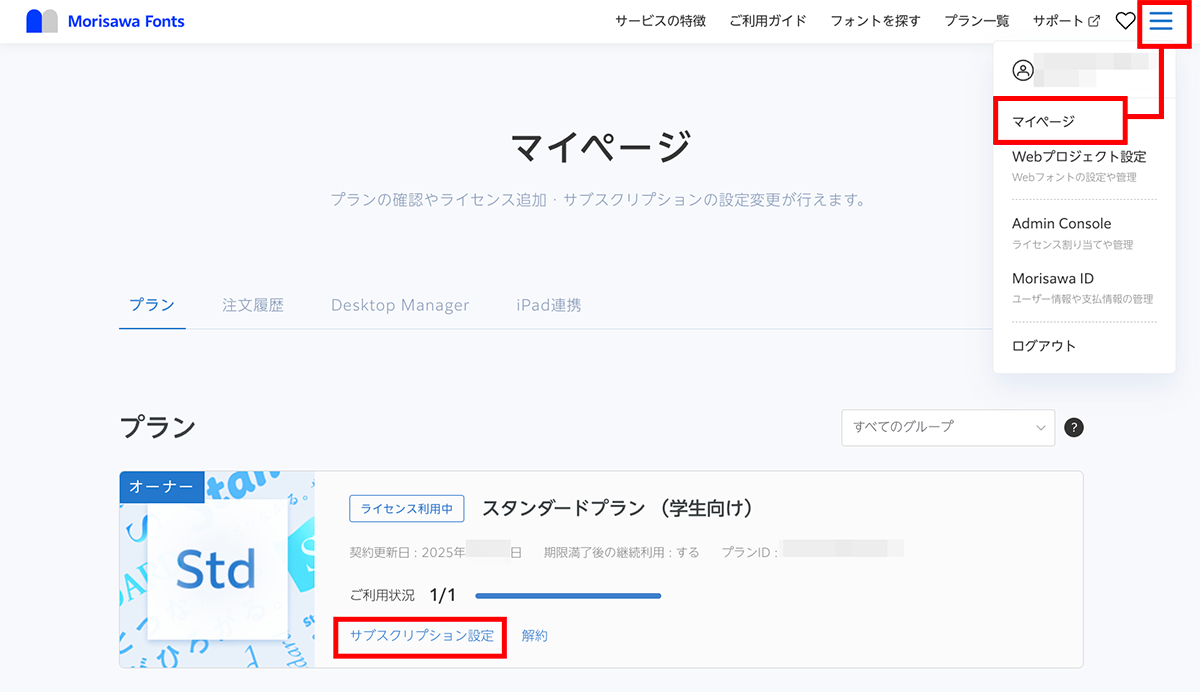
Task: Click the heart favorites icon
Action: pyautogui.click(x=1125, y=21)
